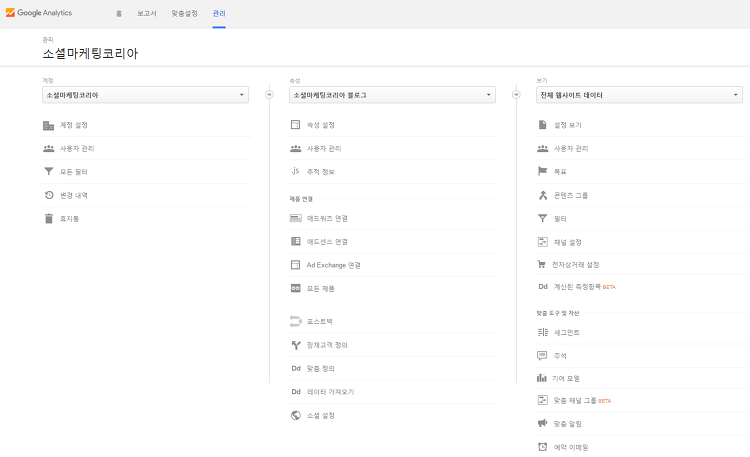Click the Google Analytics logo

[39, 13]
